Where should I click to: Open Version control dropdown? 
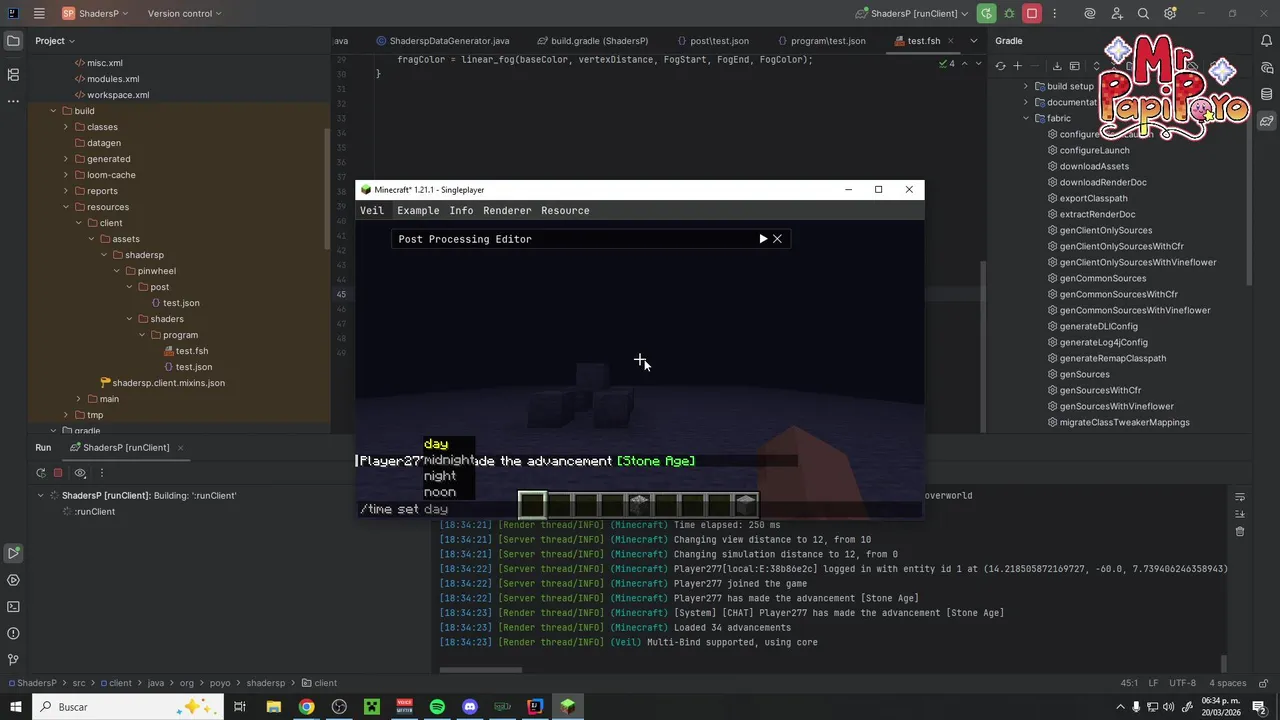coord(185,13)
